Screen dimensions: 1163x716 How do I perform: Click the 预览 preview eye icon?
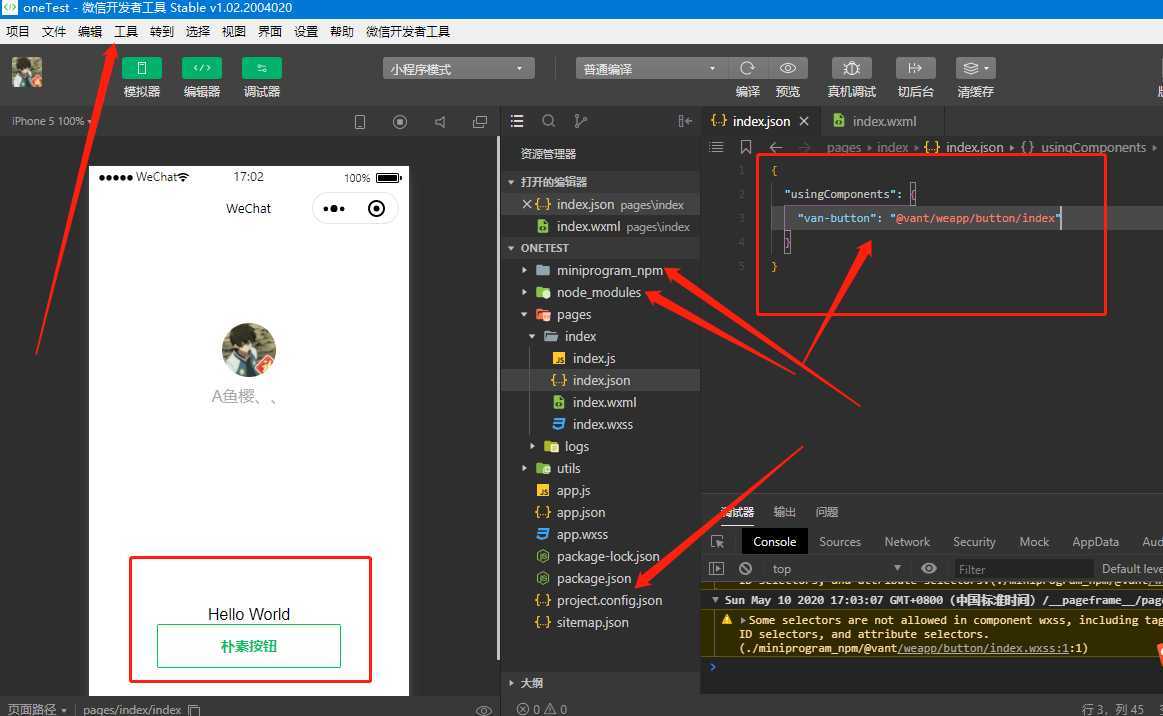click(x=788, y=68)
